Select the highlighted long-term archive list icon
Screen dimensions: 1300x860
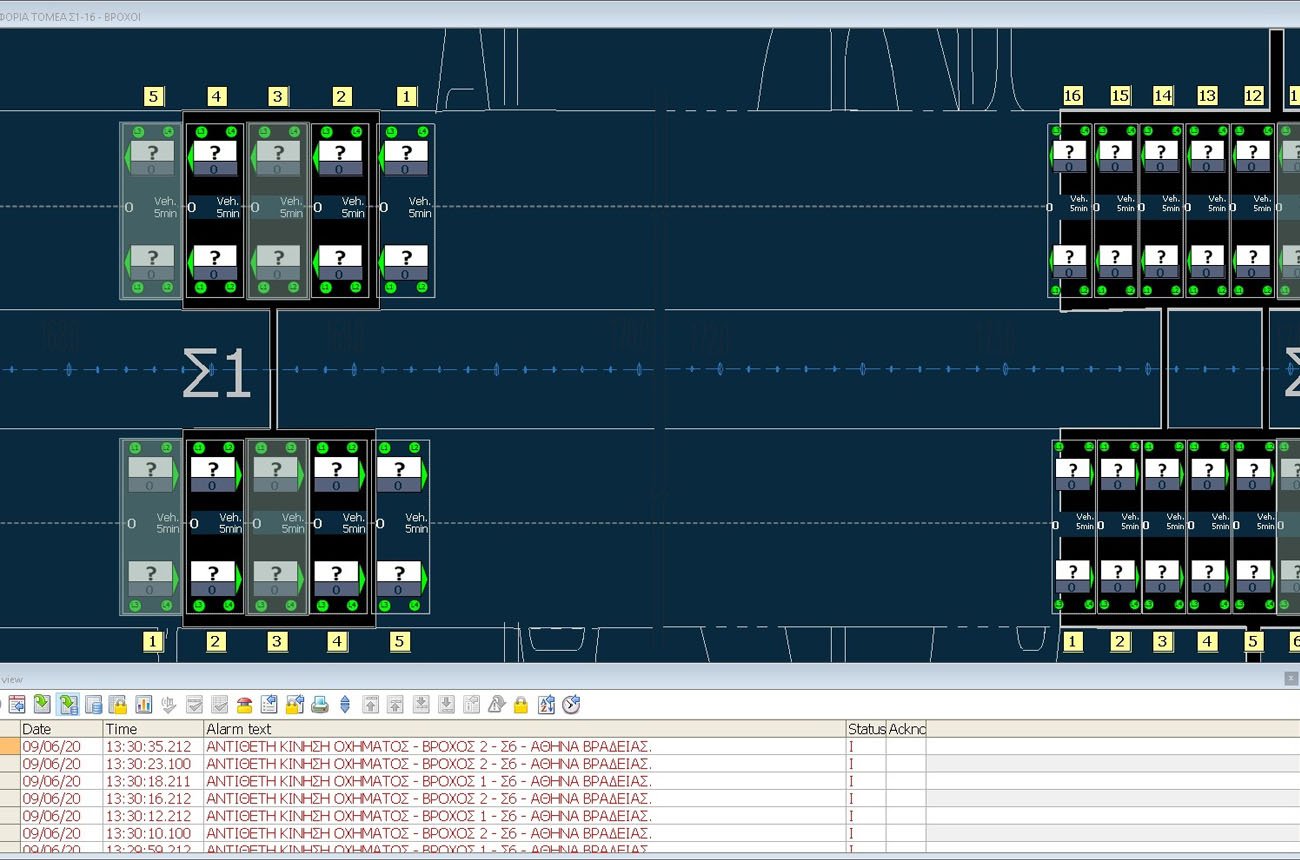click(x=68, y=705)
